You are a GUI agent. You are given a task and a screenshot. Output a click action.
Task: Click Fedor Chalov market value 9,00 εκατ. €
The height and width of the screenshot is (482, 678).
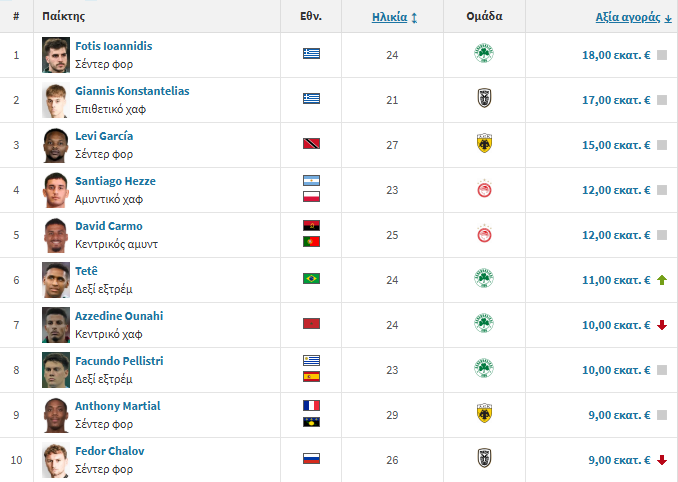pyautogui.click(x=619, y=460)
